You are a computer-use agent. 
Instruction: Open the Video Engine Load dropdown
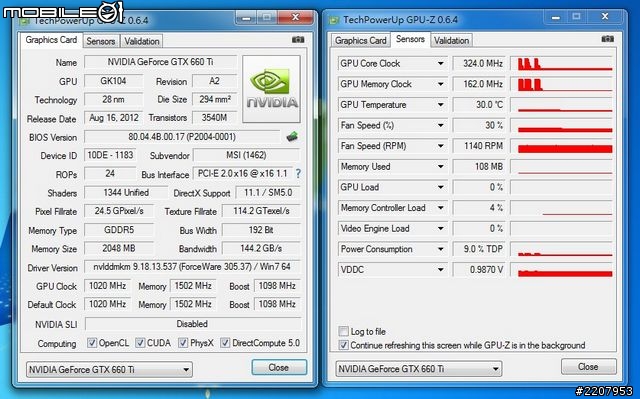pos(440,228)
